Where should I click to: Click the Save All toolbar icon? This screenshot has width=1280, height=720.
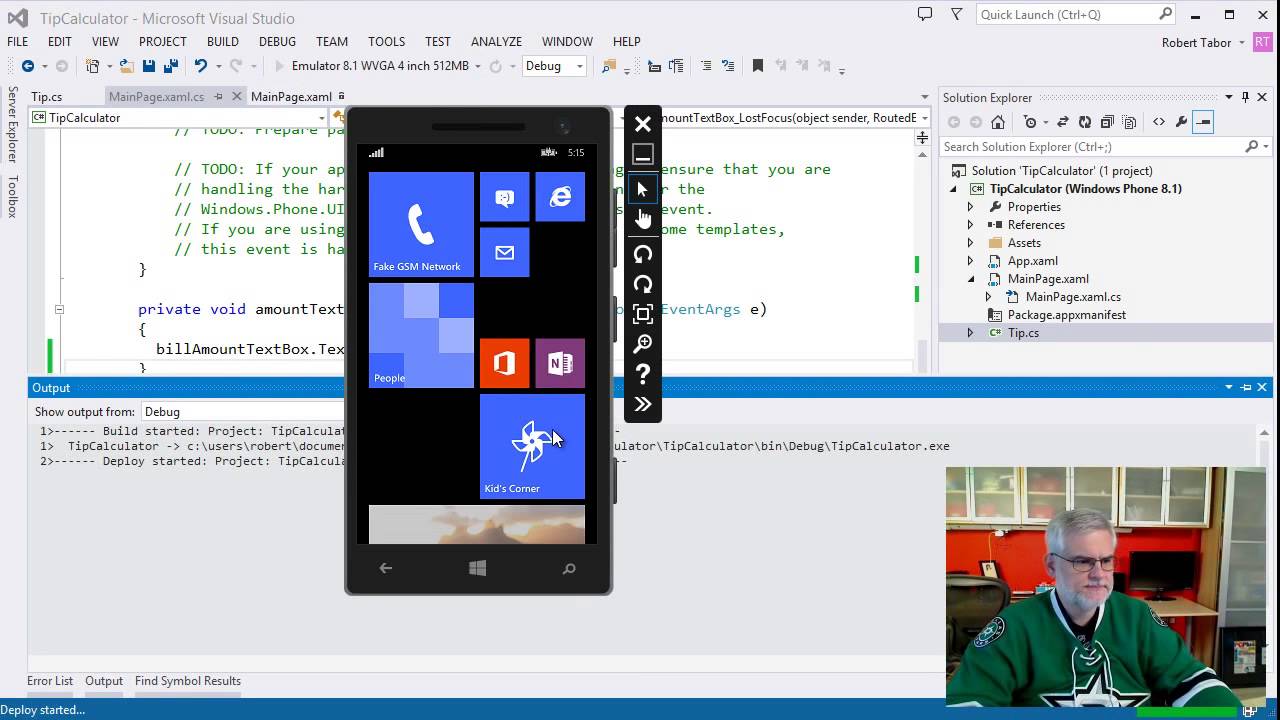pyautogui.click(x=168, y=66)
